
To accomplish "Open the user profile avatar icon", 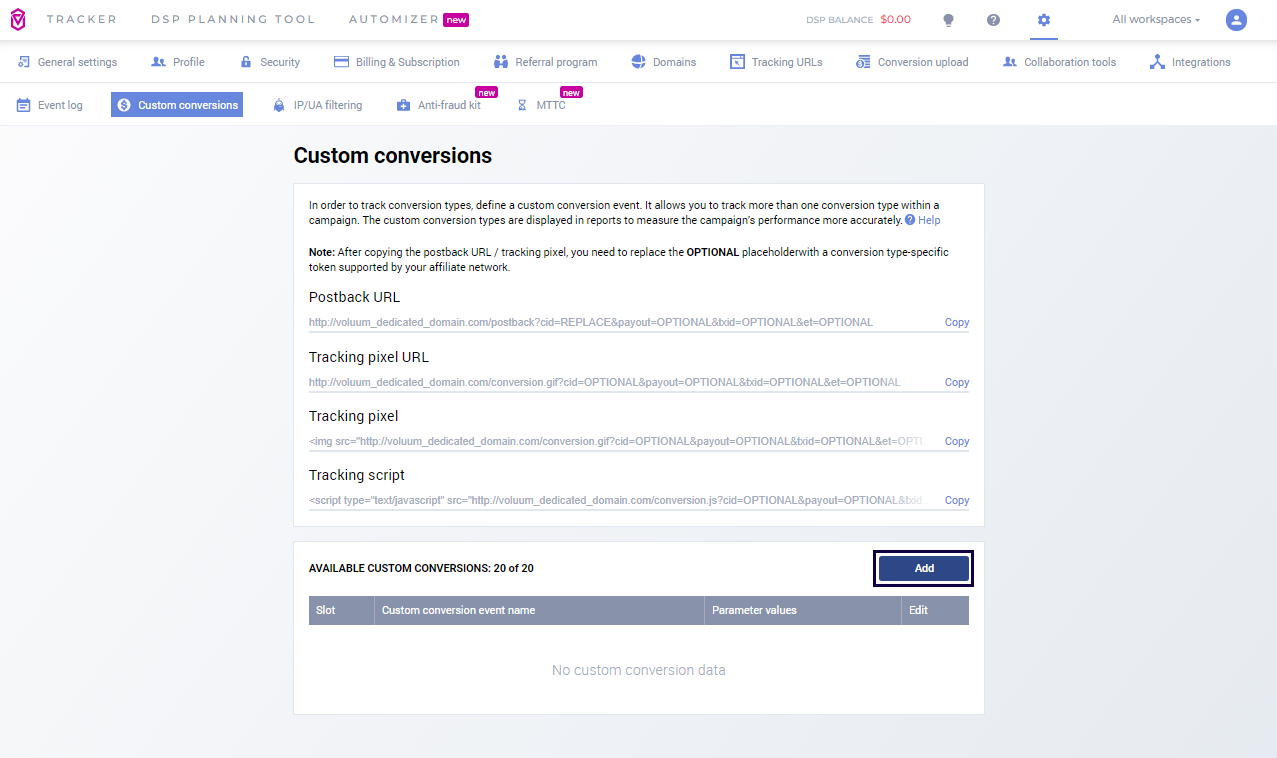I will [1236, 19].
